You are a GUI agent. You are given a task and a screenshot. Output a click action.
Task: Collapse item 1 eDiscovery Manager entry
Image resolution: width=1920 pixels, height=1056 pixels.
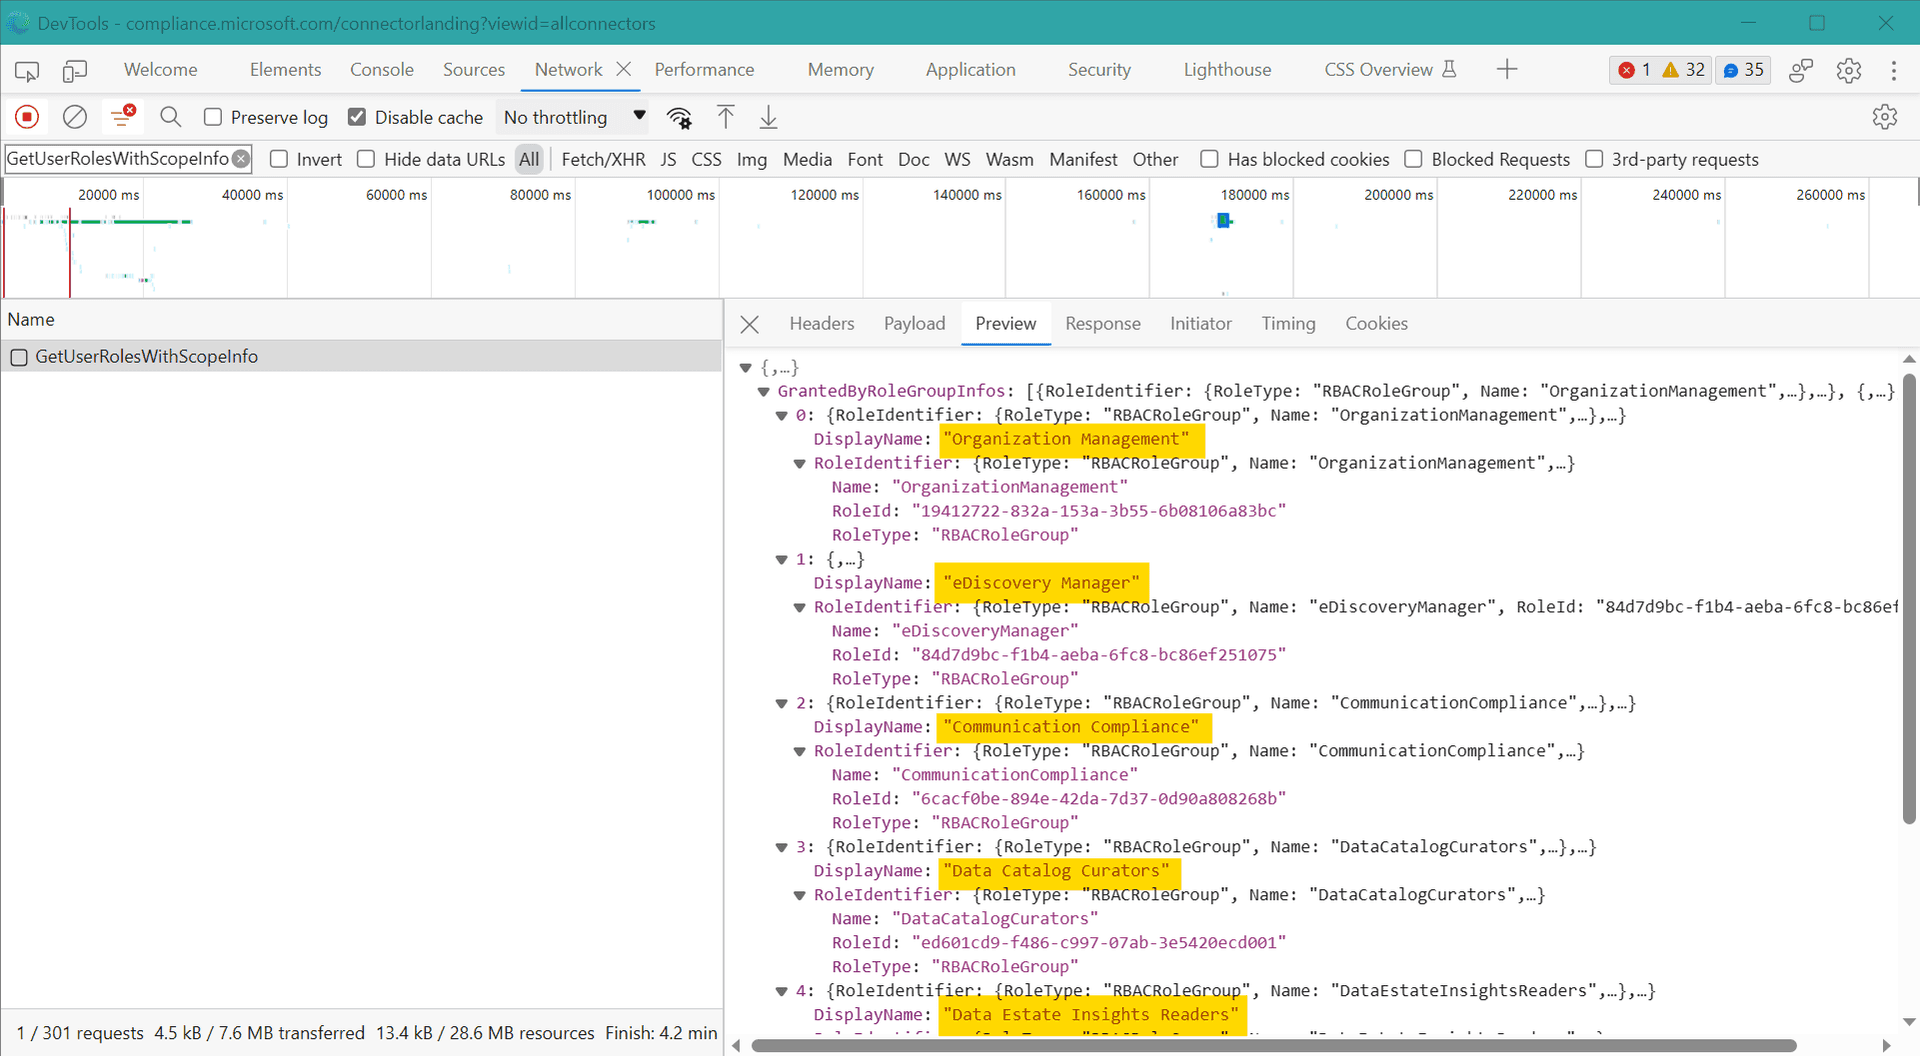[x=782, y=559]
